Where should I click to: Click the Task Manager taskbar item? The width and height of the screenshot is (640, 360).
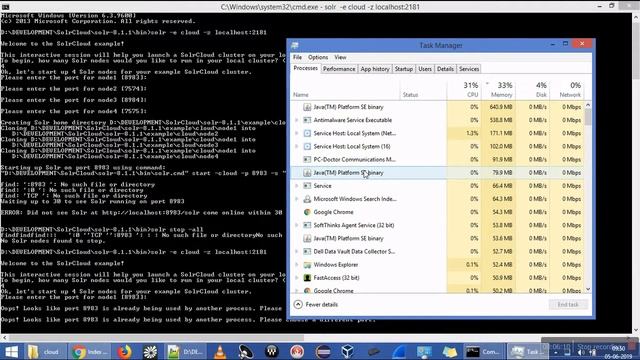tap(526, 352)
